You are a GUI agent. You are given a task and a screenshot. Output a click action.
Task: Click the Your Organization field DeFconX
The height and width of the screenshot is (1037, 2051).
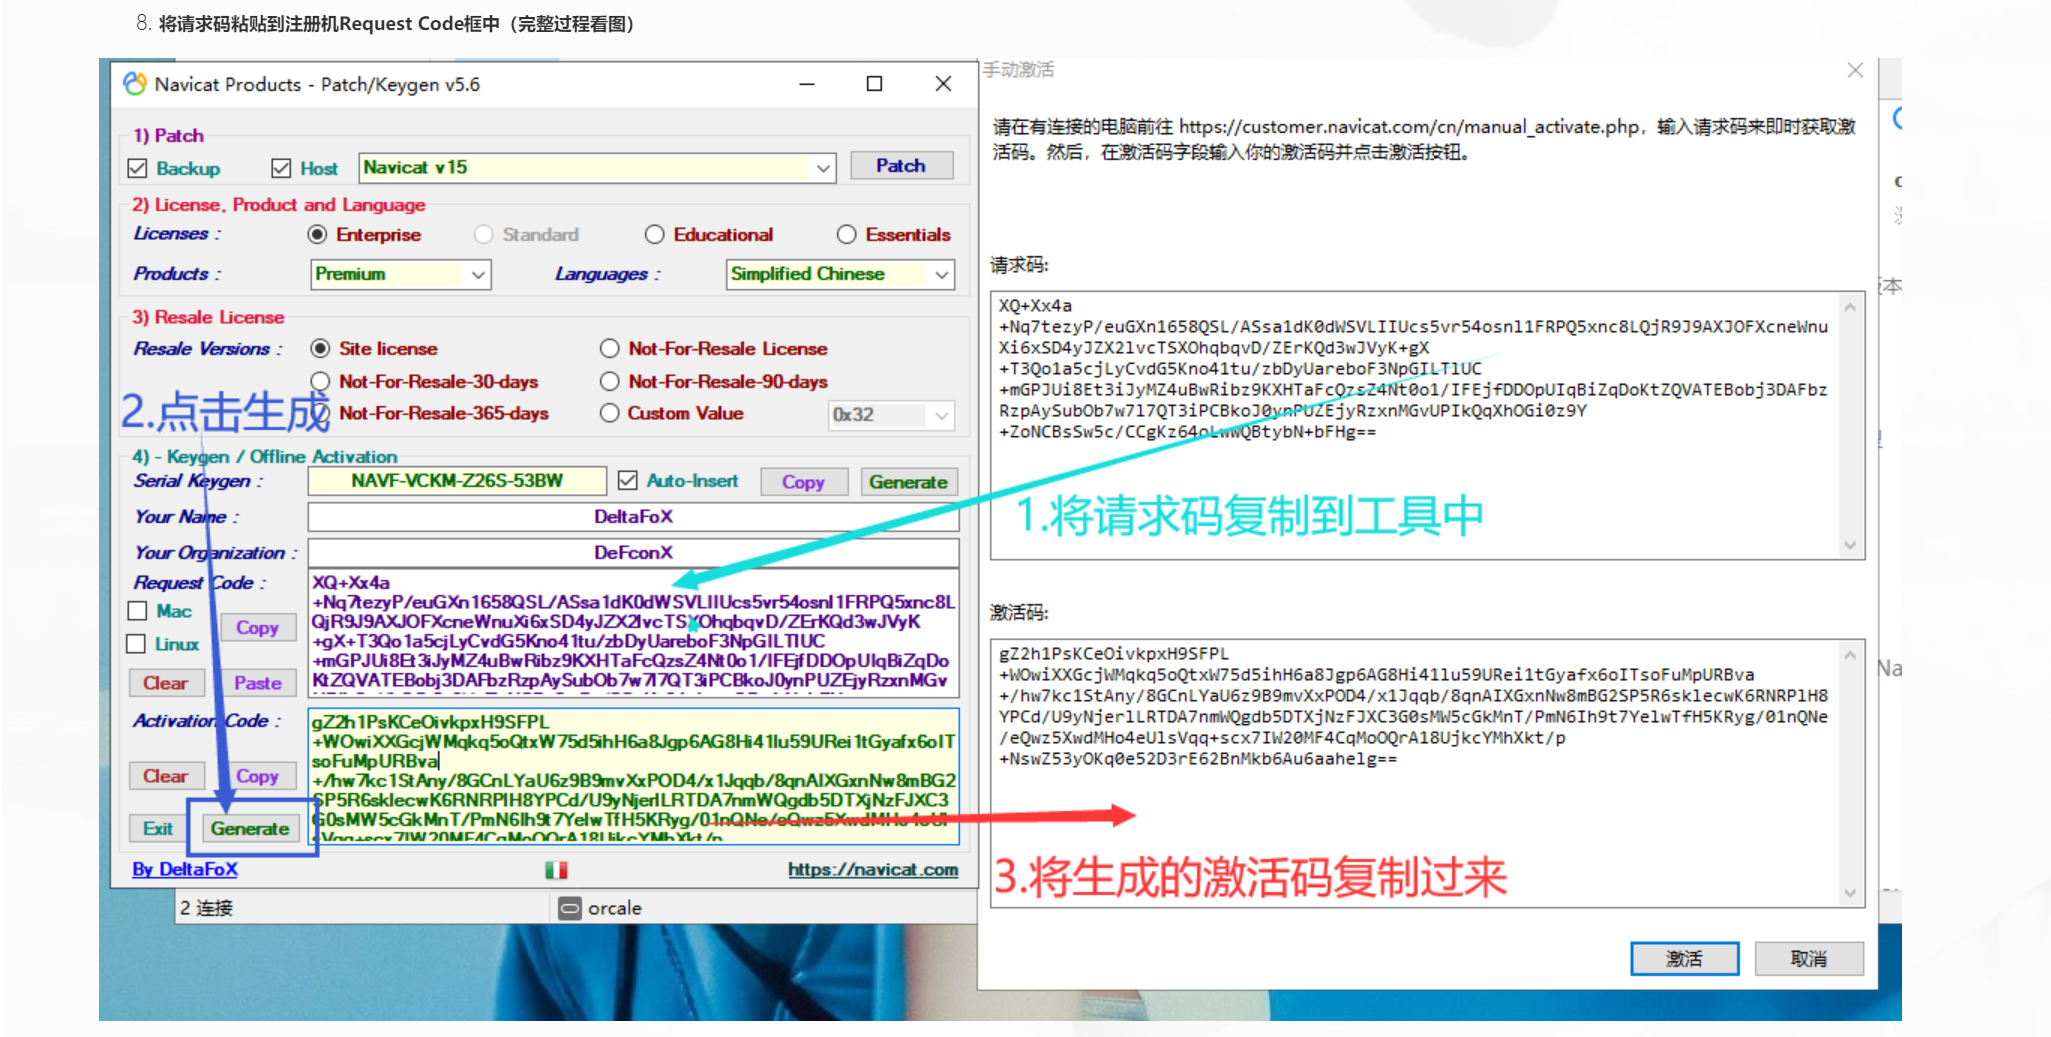(633, 553)
